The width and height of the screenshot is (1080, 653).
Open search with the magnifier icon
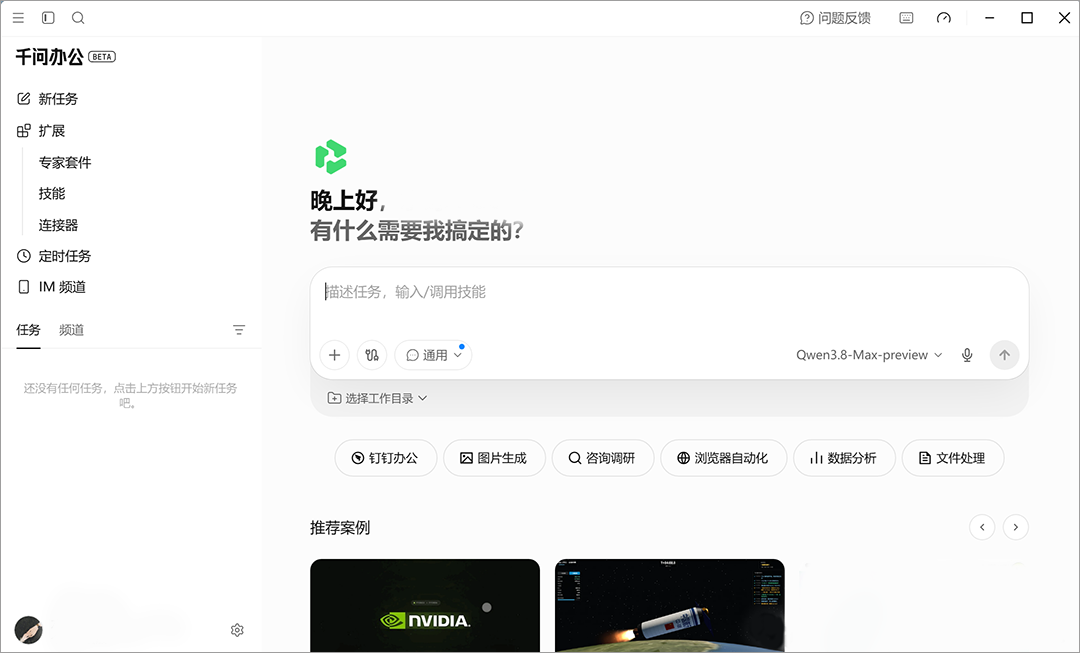point(79,18)
